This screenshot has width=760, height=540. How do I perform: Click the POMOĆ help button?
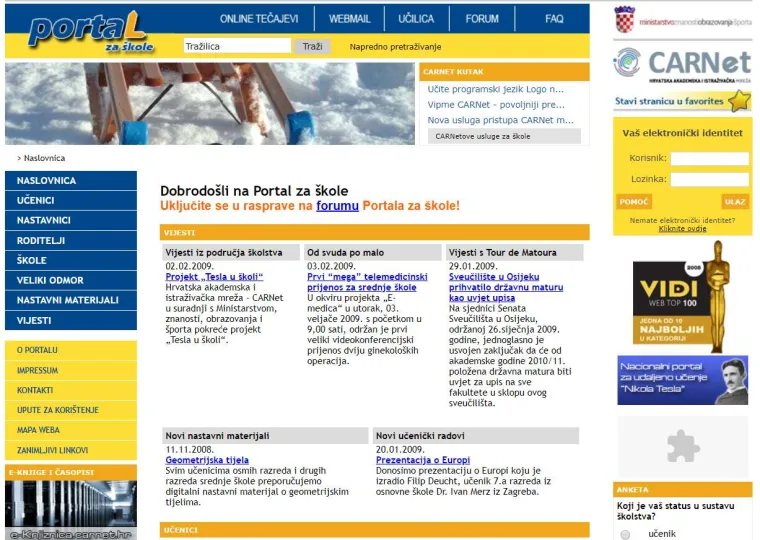(633, 202)
